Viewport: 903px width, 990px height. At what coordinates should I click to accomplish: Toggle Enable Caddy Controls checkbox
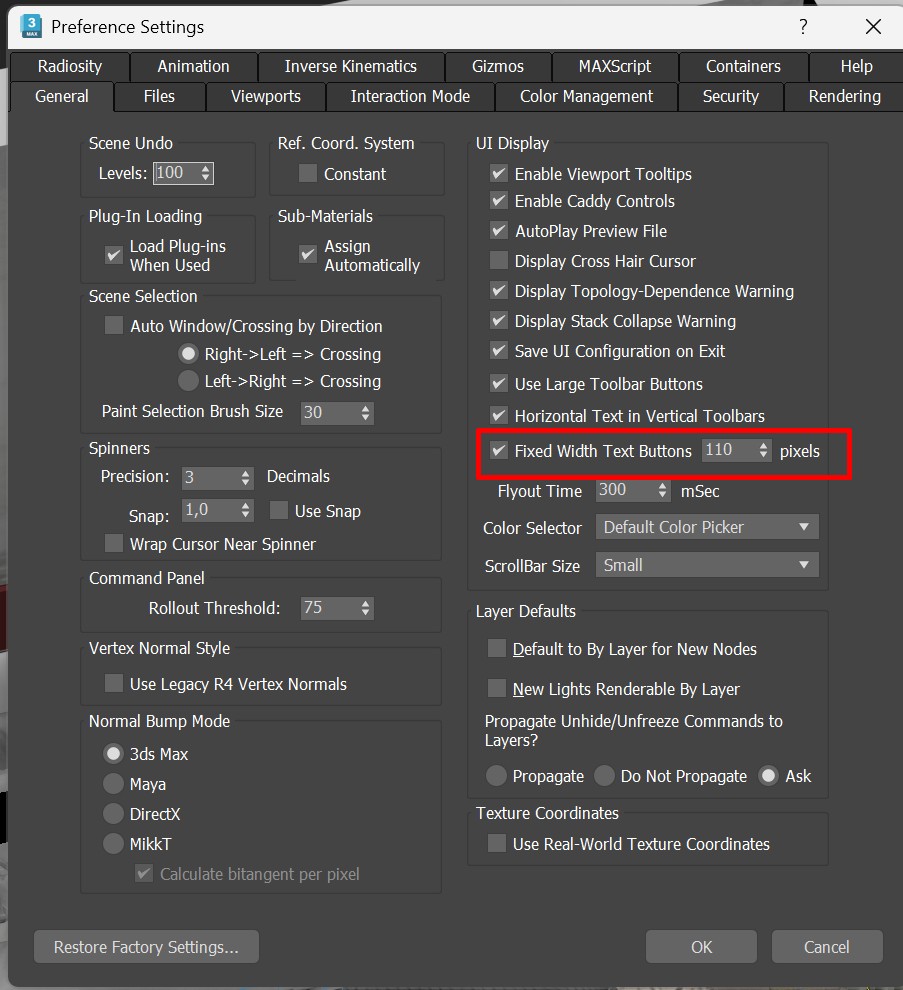click(x=499, y=201)
